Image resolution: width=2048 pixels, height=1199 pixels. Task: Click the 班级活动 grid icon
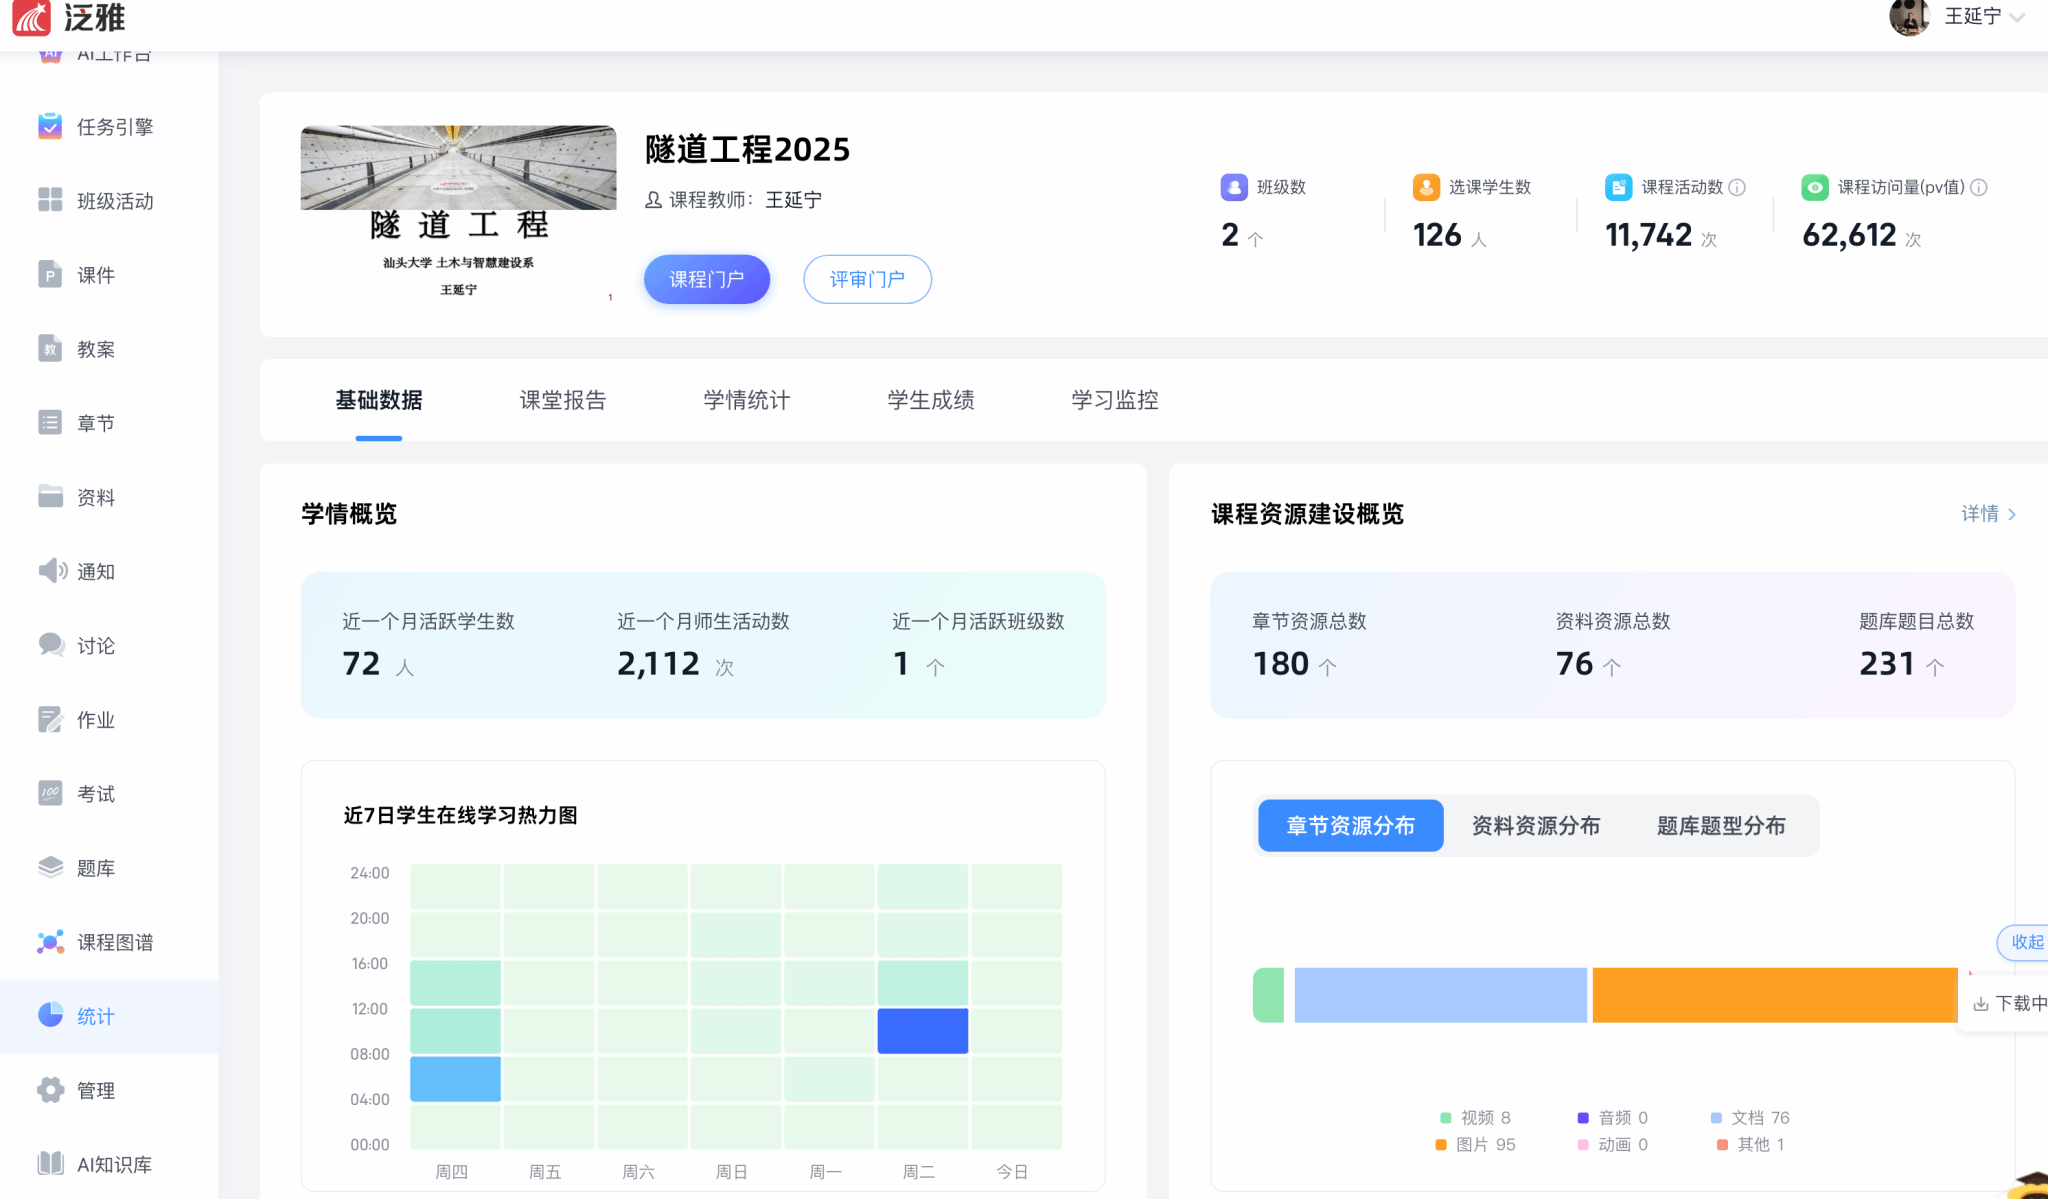[50, 200]
